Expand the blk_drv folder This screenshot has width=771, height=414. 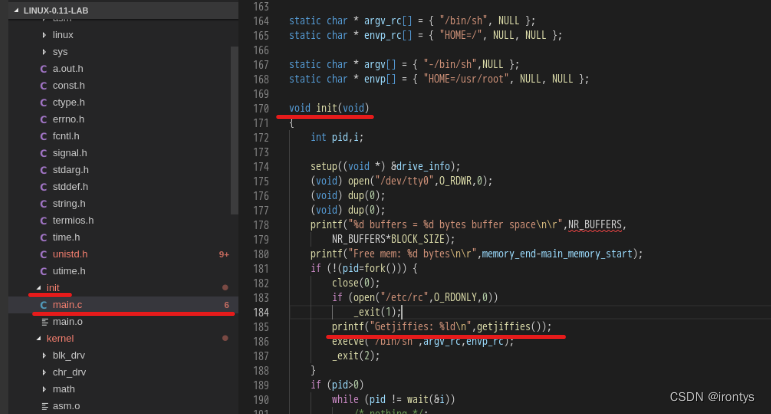tap(44, 355)
